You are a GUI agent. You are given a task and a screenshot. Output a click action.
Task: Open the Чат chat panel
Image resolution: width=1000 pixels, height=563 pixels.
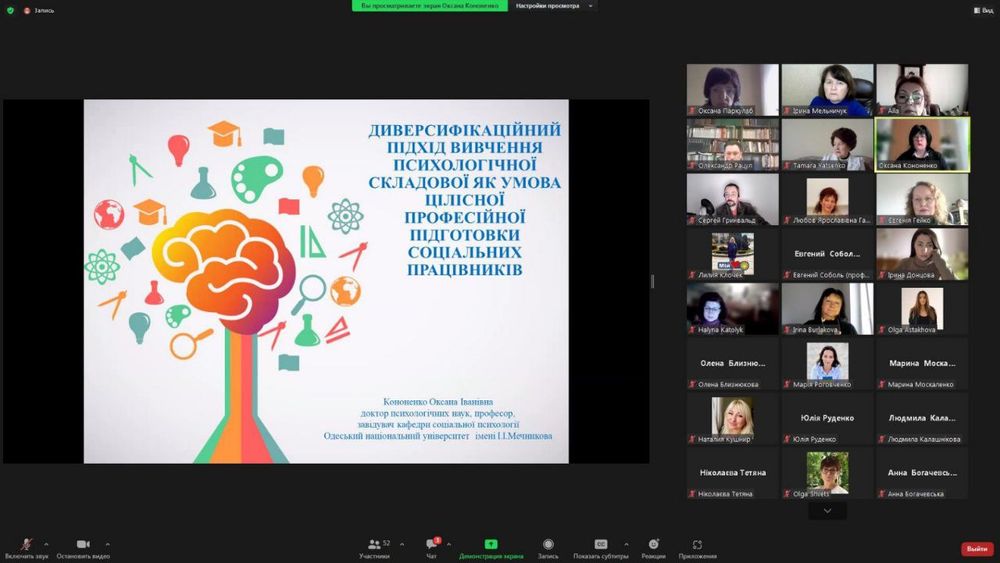(x=432, y=545)
